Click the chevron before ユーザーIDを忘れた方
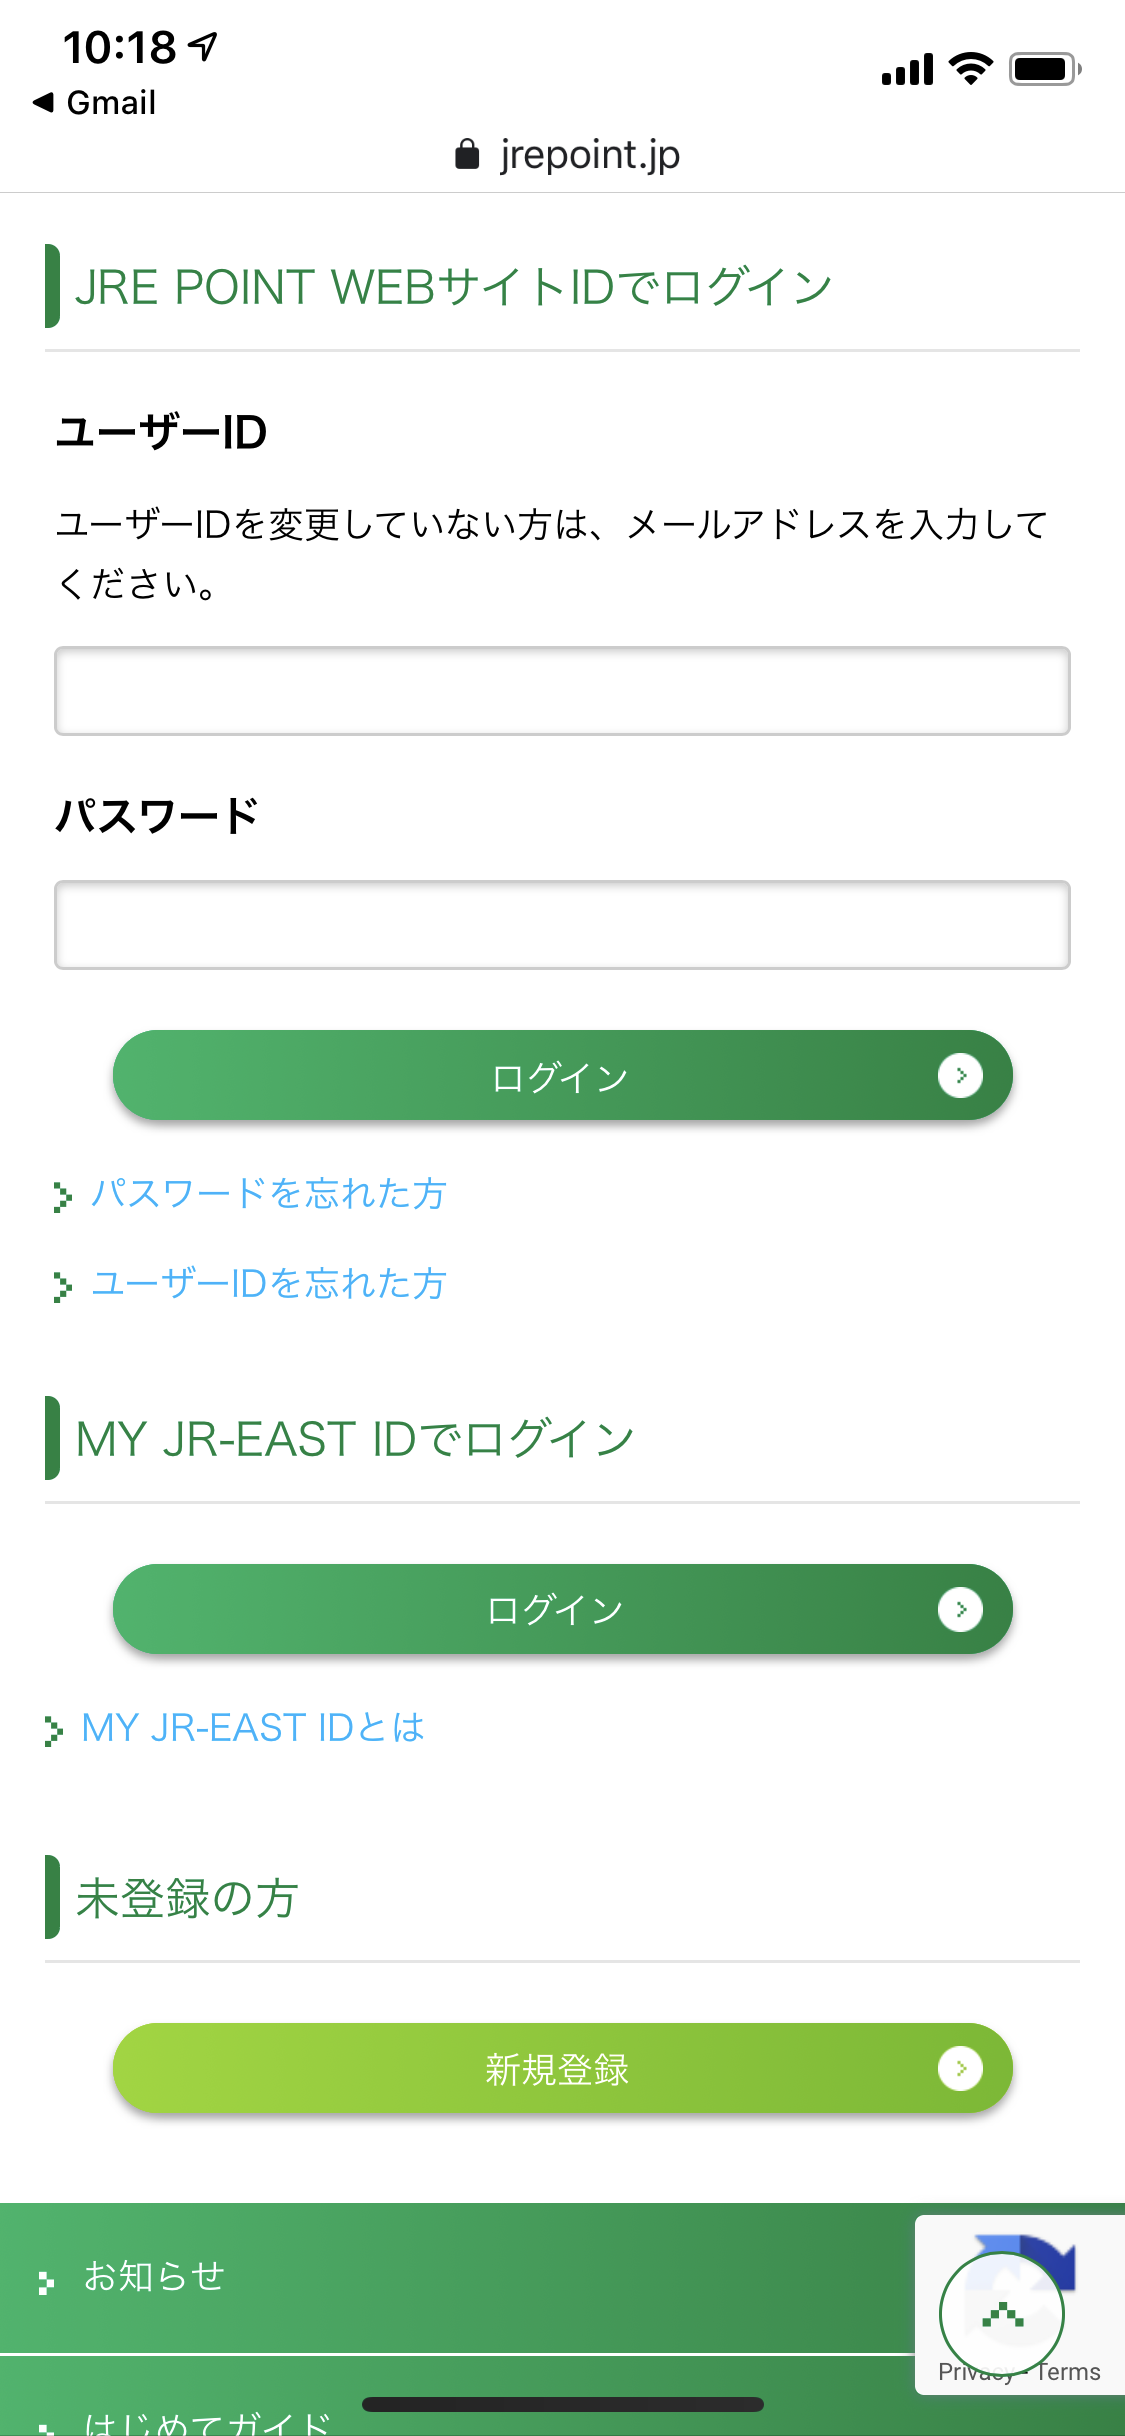1125x2436 pixels. (x=62, y=1286)
